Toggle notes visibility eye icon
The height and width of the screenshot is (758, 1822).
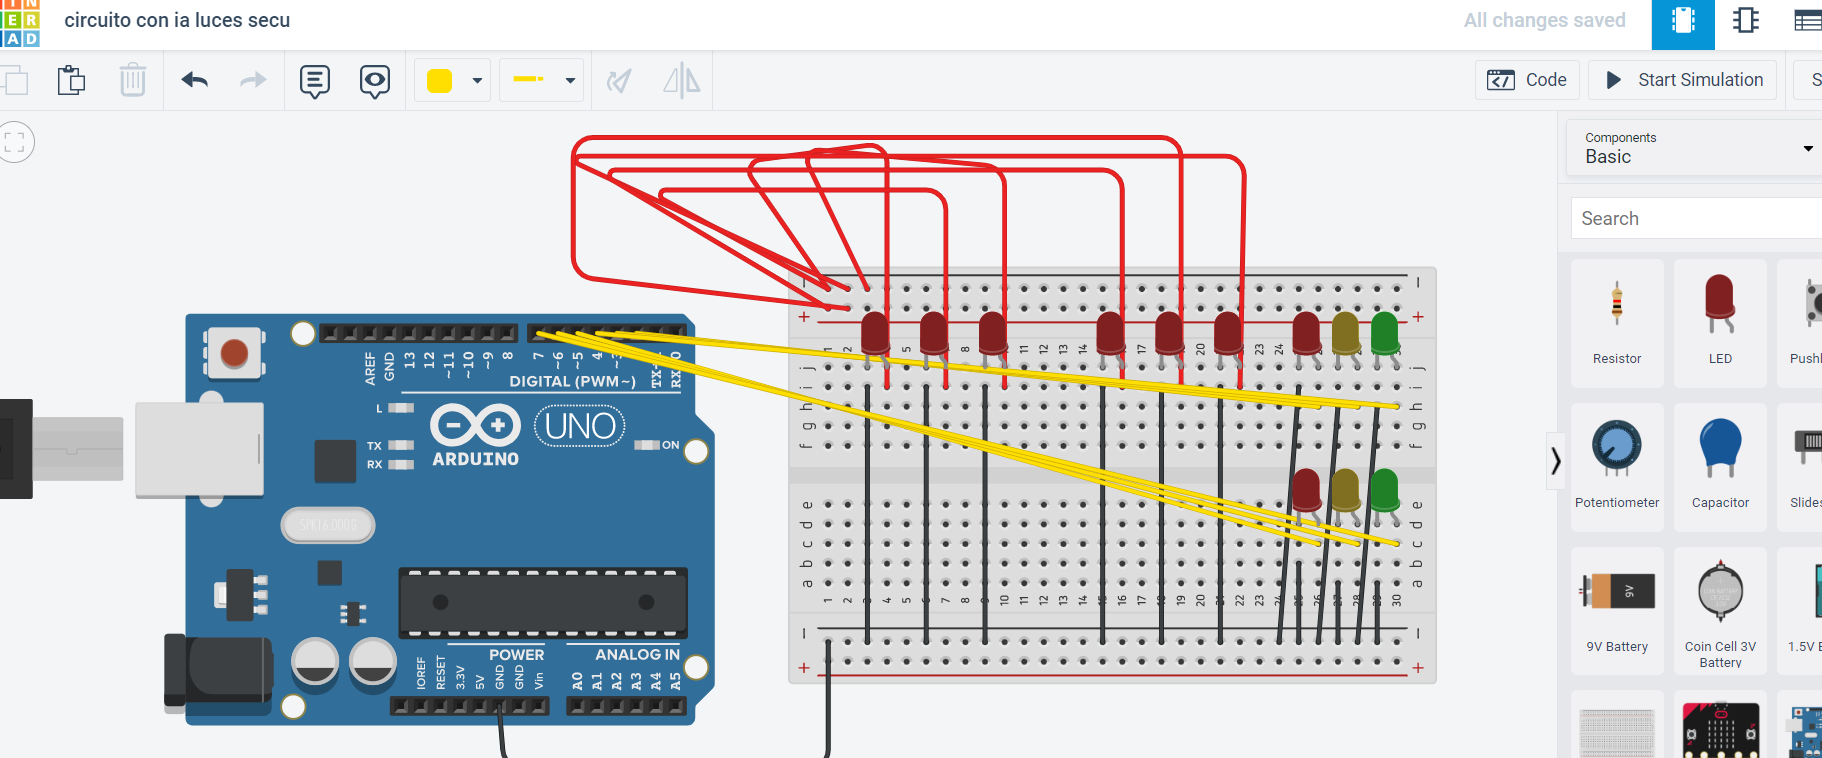[x=375, y=80]
